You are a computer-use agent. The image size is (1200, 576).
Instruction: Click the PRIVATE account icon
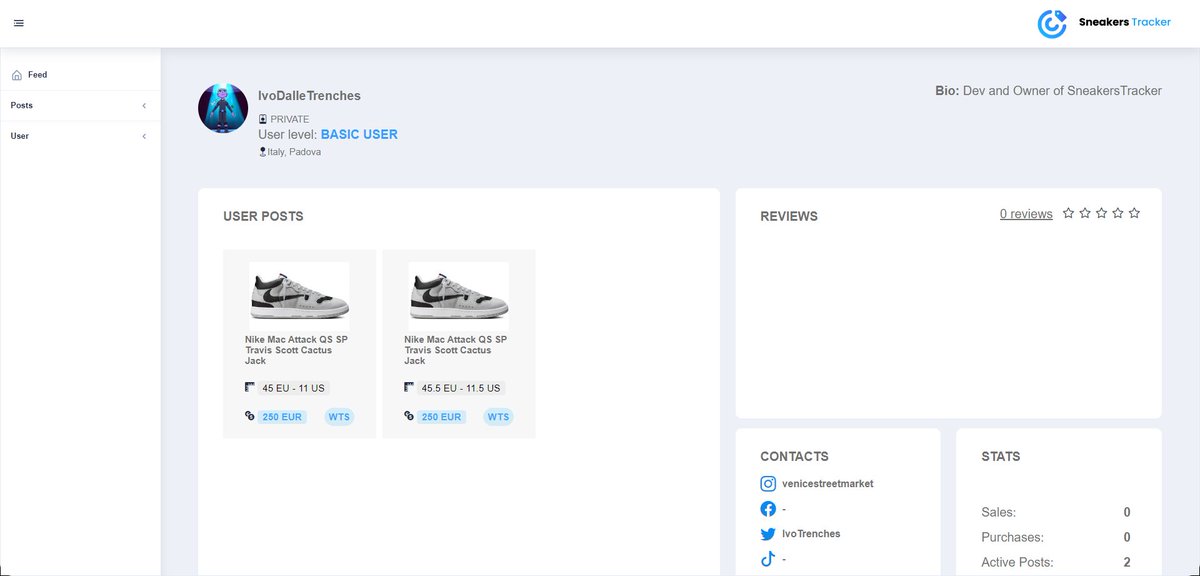tap(263, 119)
